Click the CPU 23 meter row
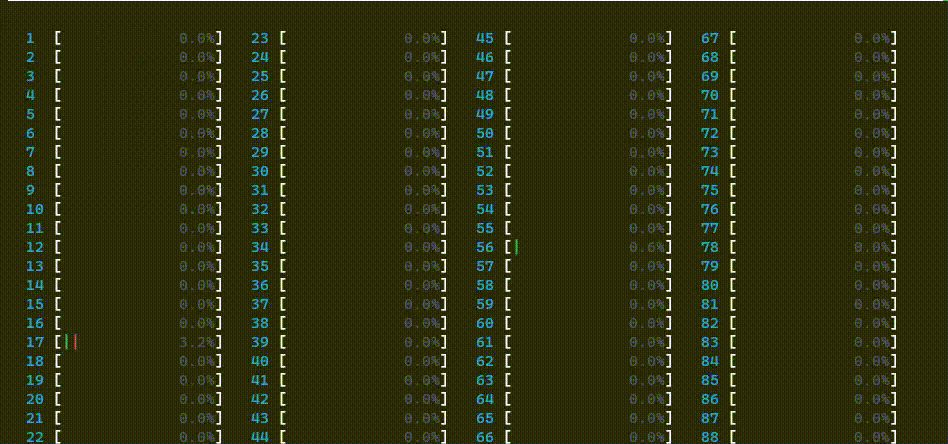The image size is (948, 444). [363, 39]
